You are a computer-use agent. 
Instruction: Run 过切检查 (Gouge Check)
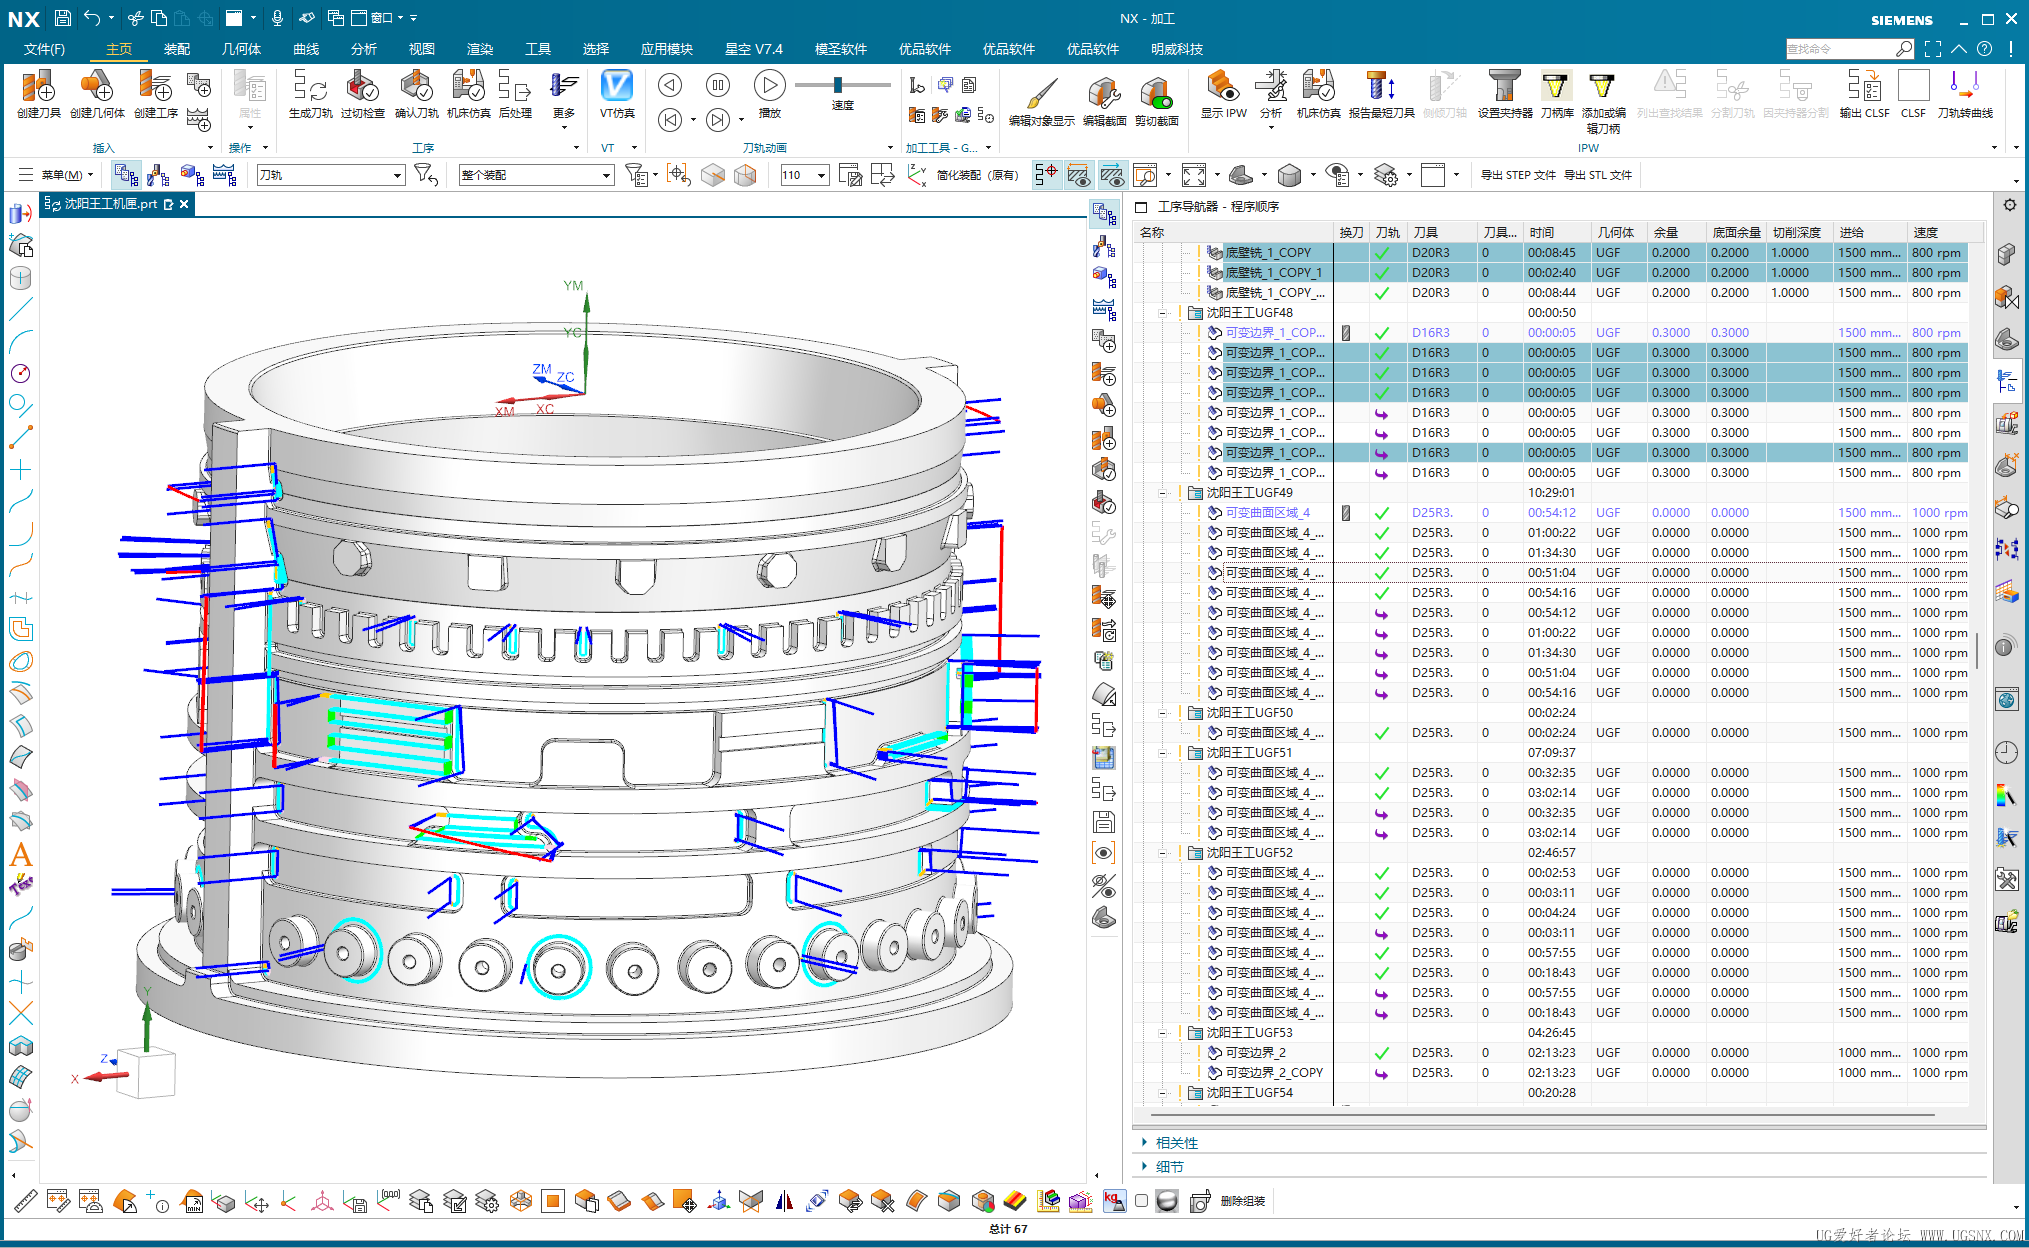pos(362,94)
